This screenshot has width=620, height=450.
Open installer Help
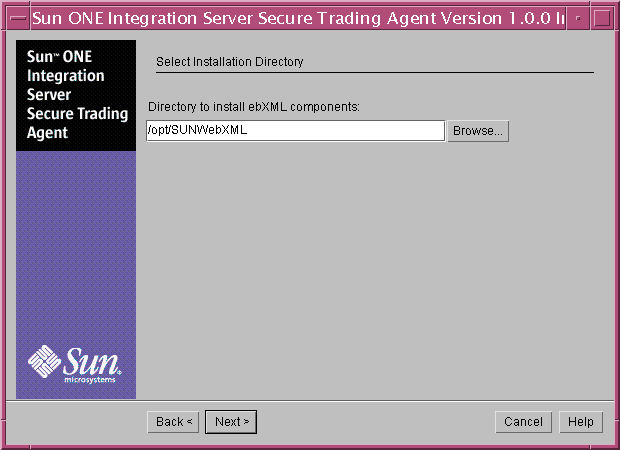coord(581,422)
